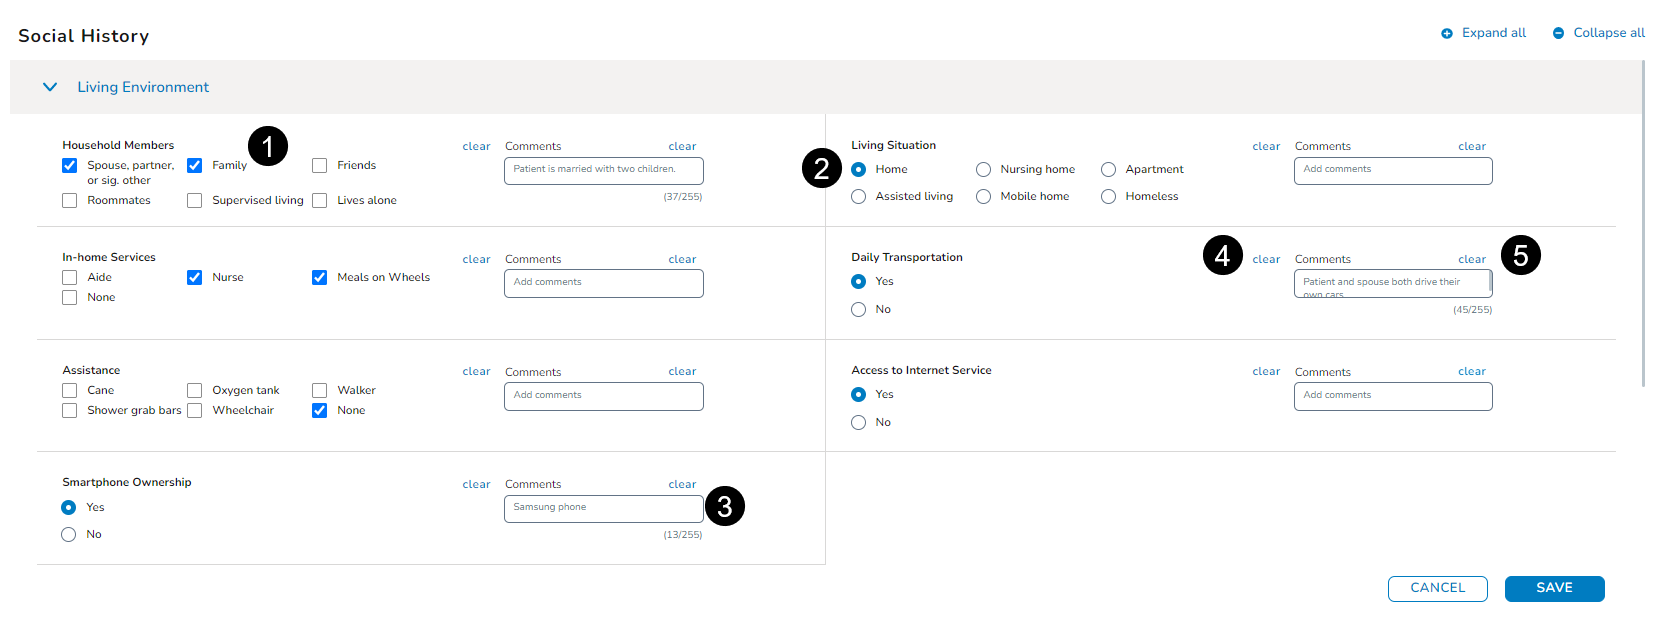Click callout marker number 4
This screenshot has width=1668, height=635.
tap(1222, 256)
